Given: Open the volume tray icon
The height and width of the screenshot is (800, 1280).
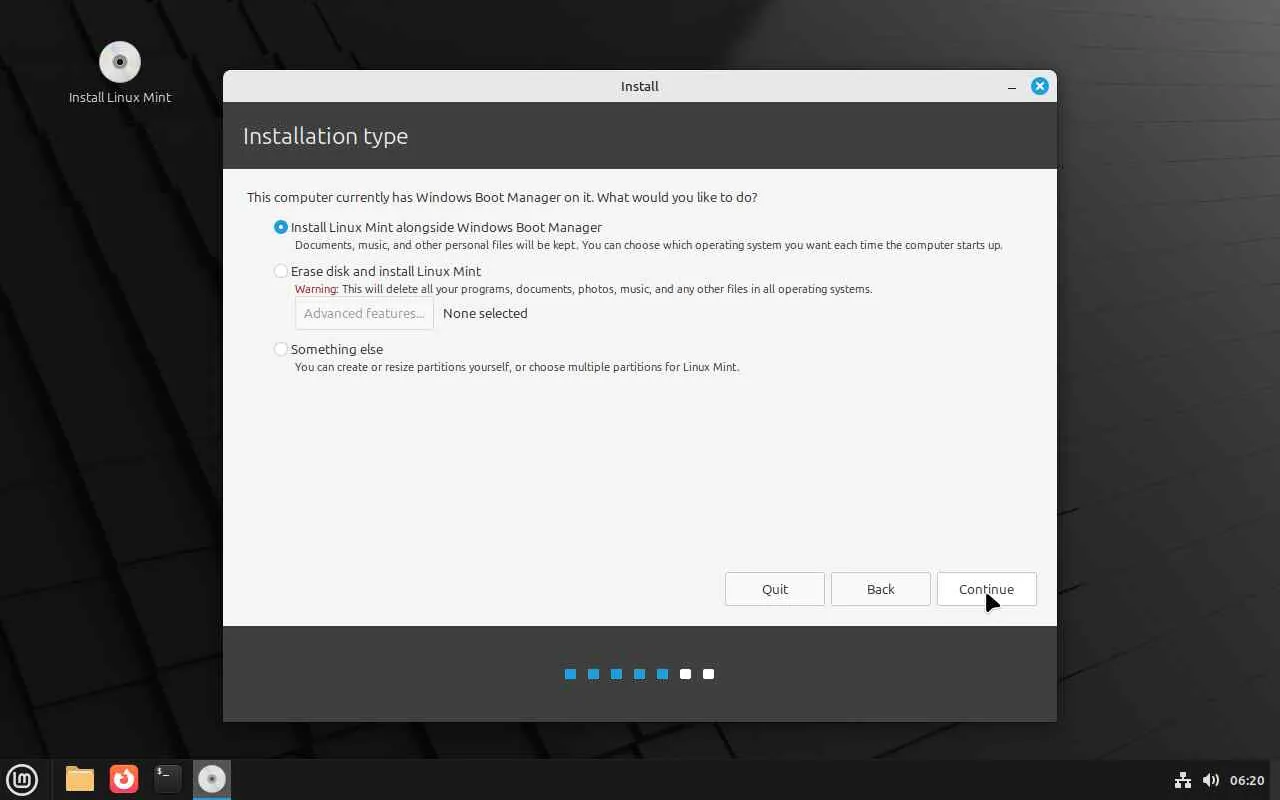Looking at the screenshot, I should tap(1211, 780).
